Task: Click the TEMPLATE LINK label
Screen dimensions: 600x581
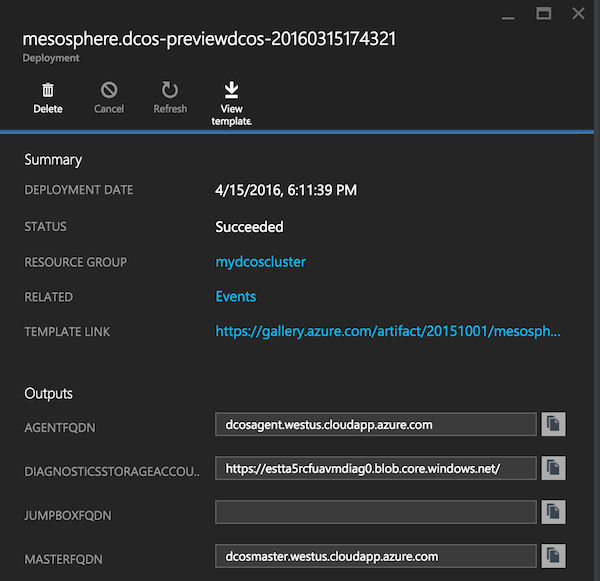Action: [67, 331]
